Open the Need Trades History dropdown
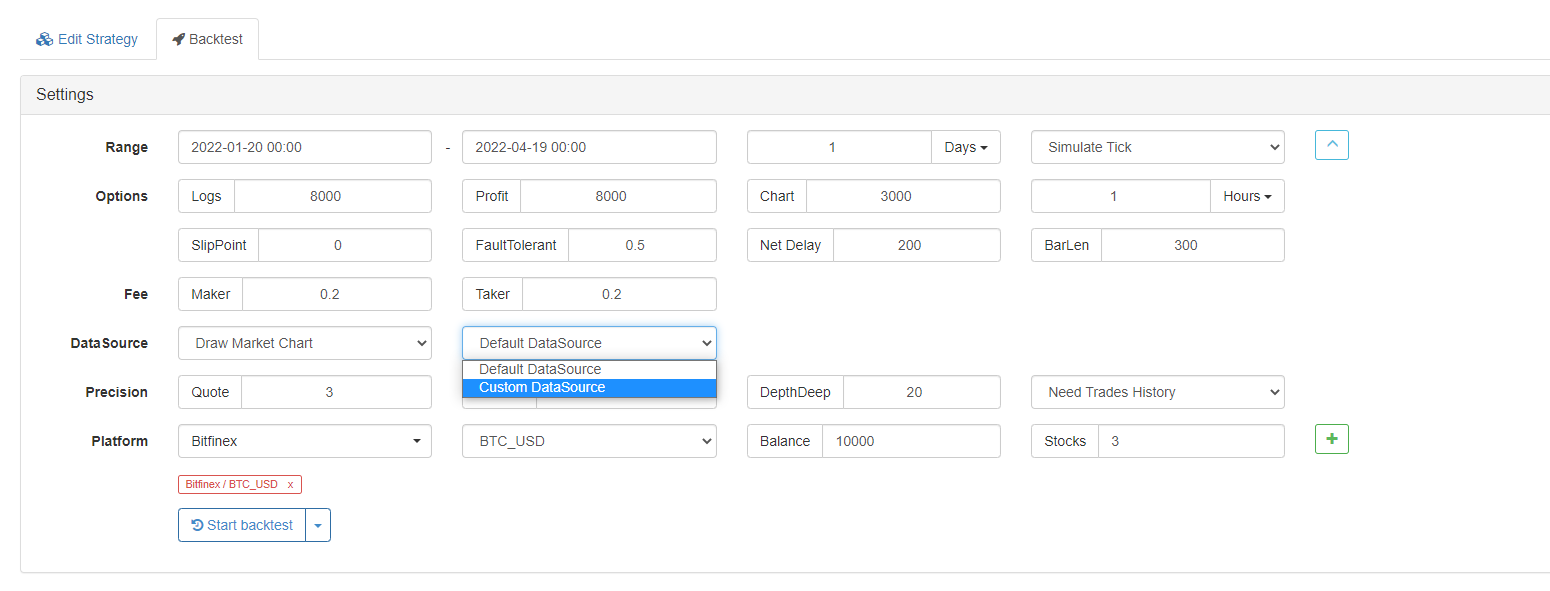Viewport: 1550px width, 591px height. pyautogui.click(x=1157, y=392)
